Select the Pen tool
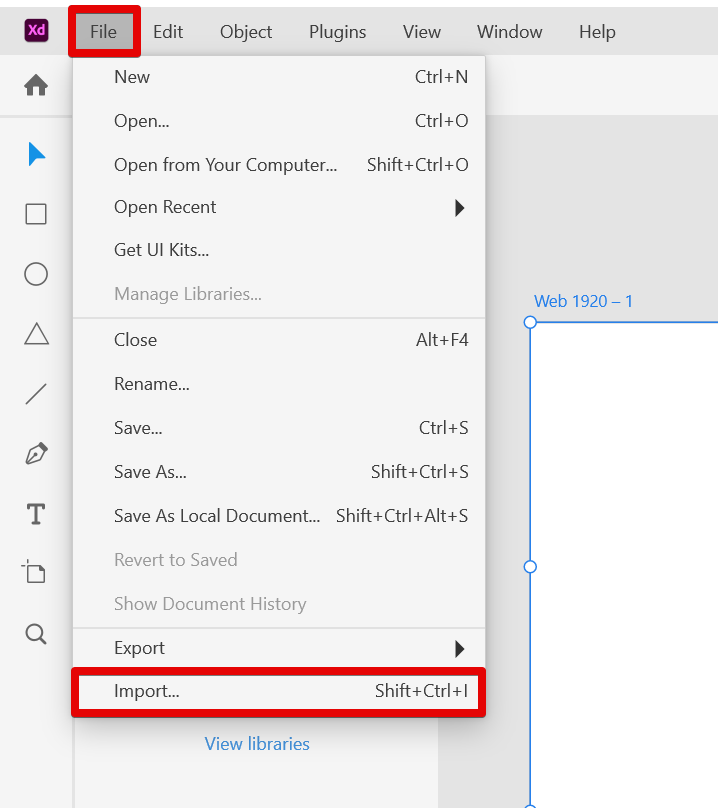Viewport: 718px width, 808px height. click(36, 454)
